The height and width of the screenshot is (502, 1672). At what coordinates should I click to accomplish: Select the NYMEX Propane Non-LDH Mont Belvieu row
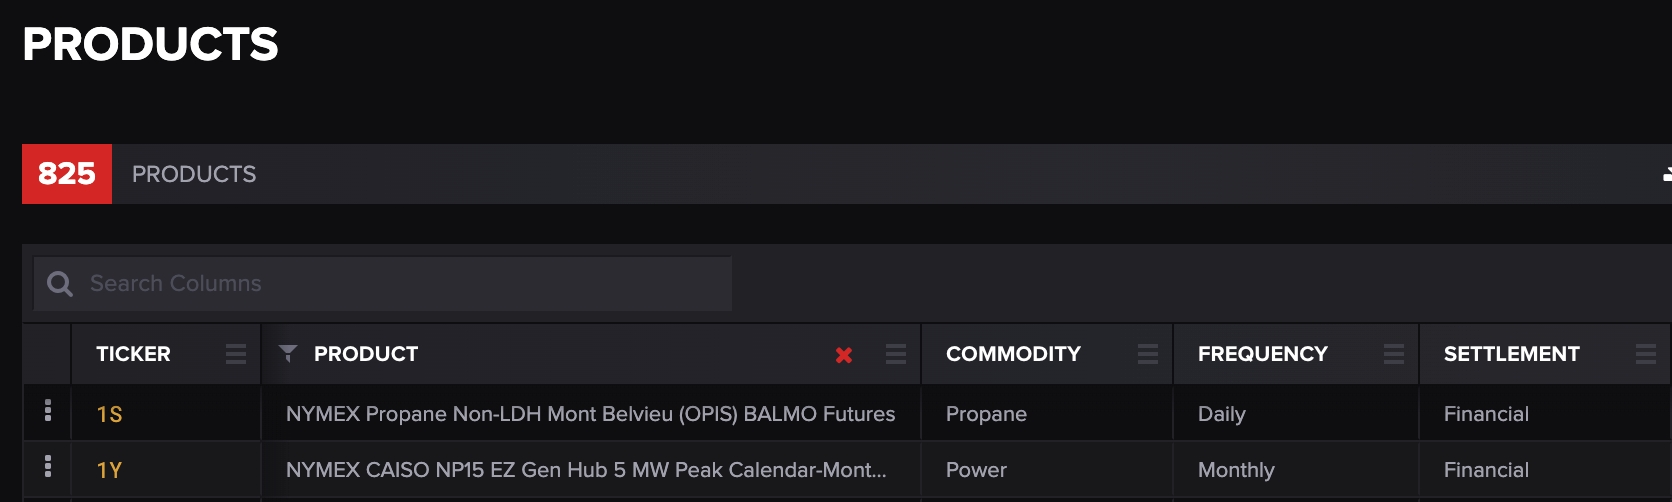[590, 414]
